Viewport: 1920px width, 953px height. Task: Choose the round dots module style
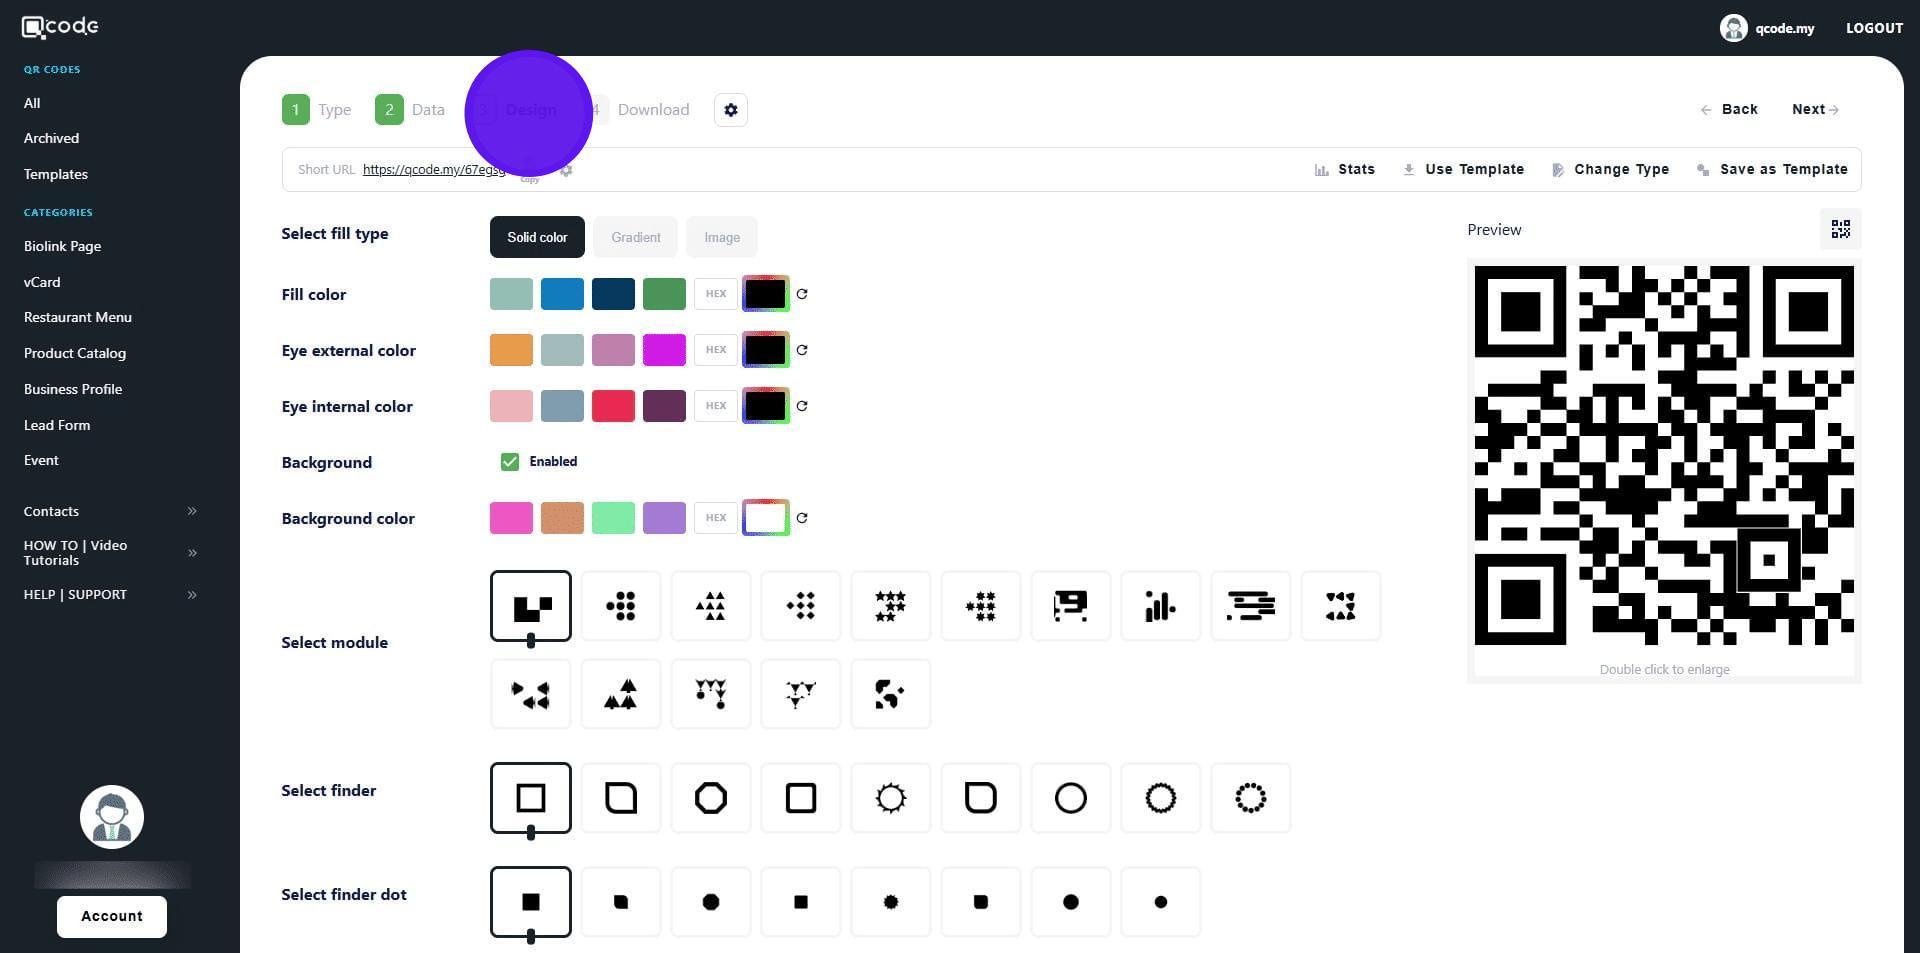coord(621,606)
